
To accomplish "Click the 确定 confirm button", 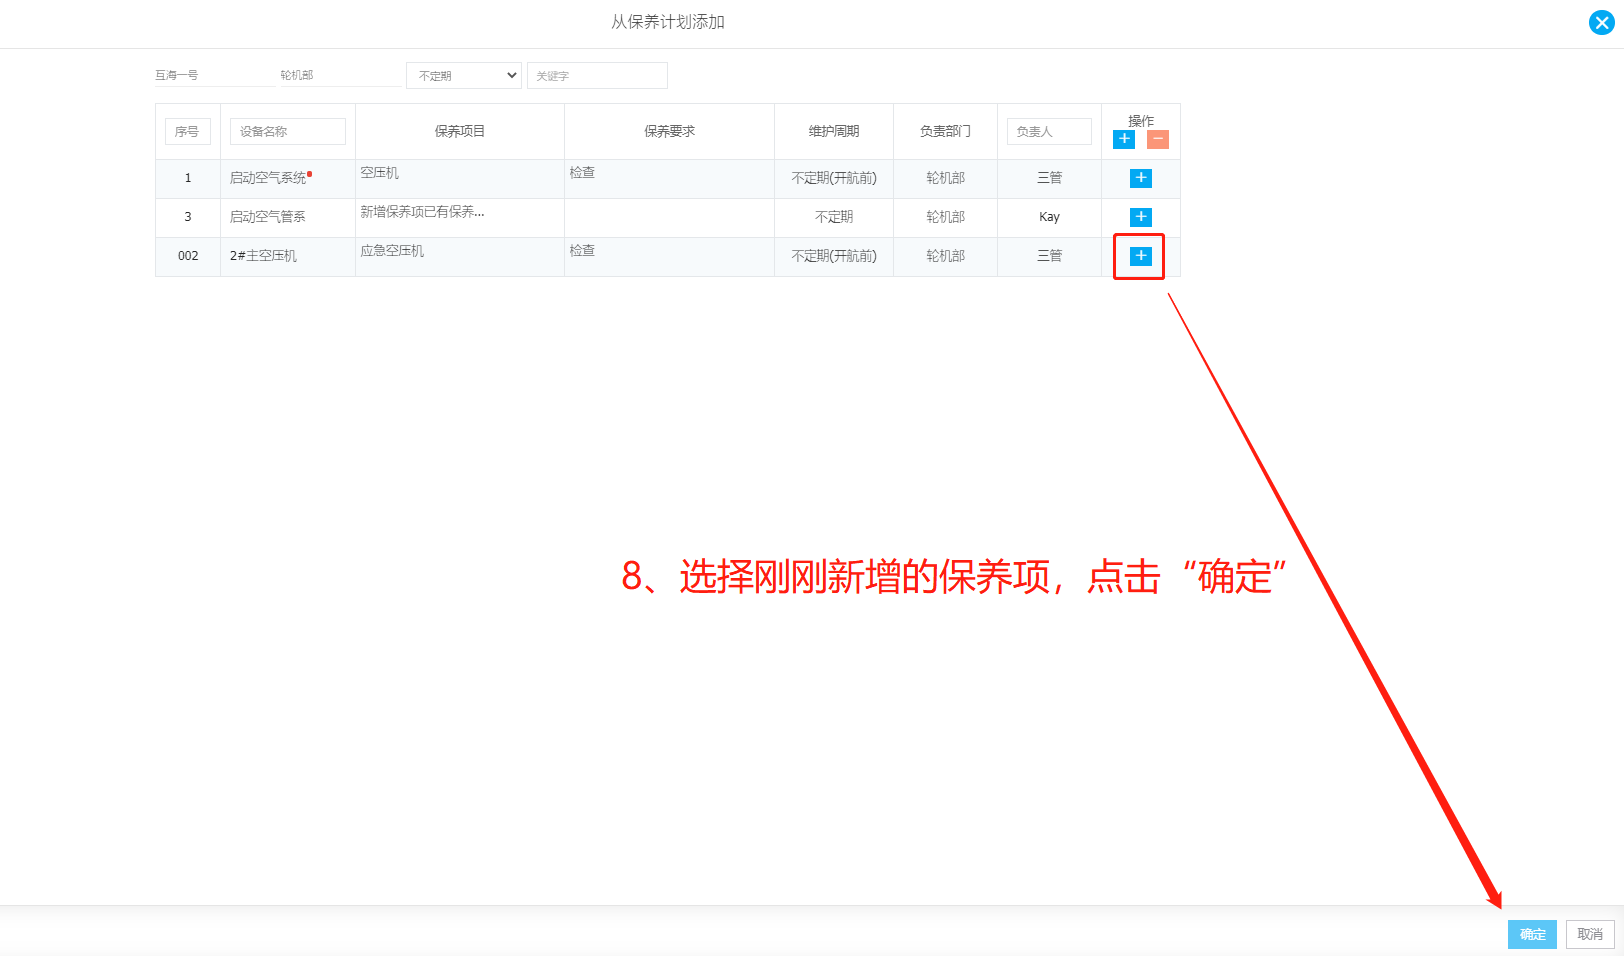I will (1532, 934).
